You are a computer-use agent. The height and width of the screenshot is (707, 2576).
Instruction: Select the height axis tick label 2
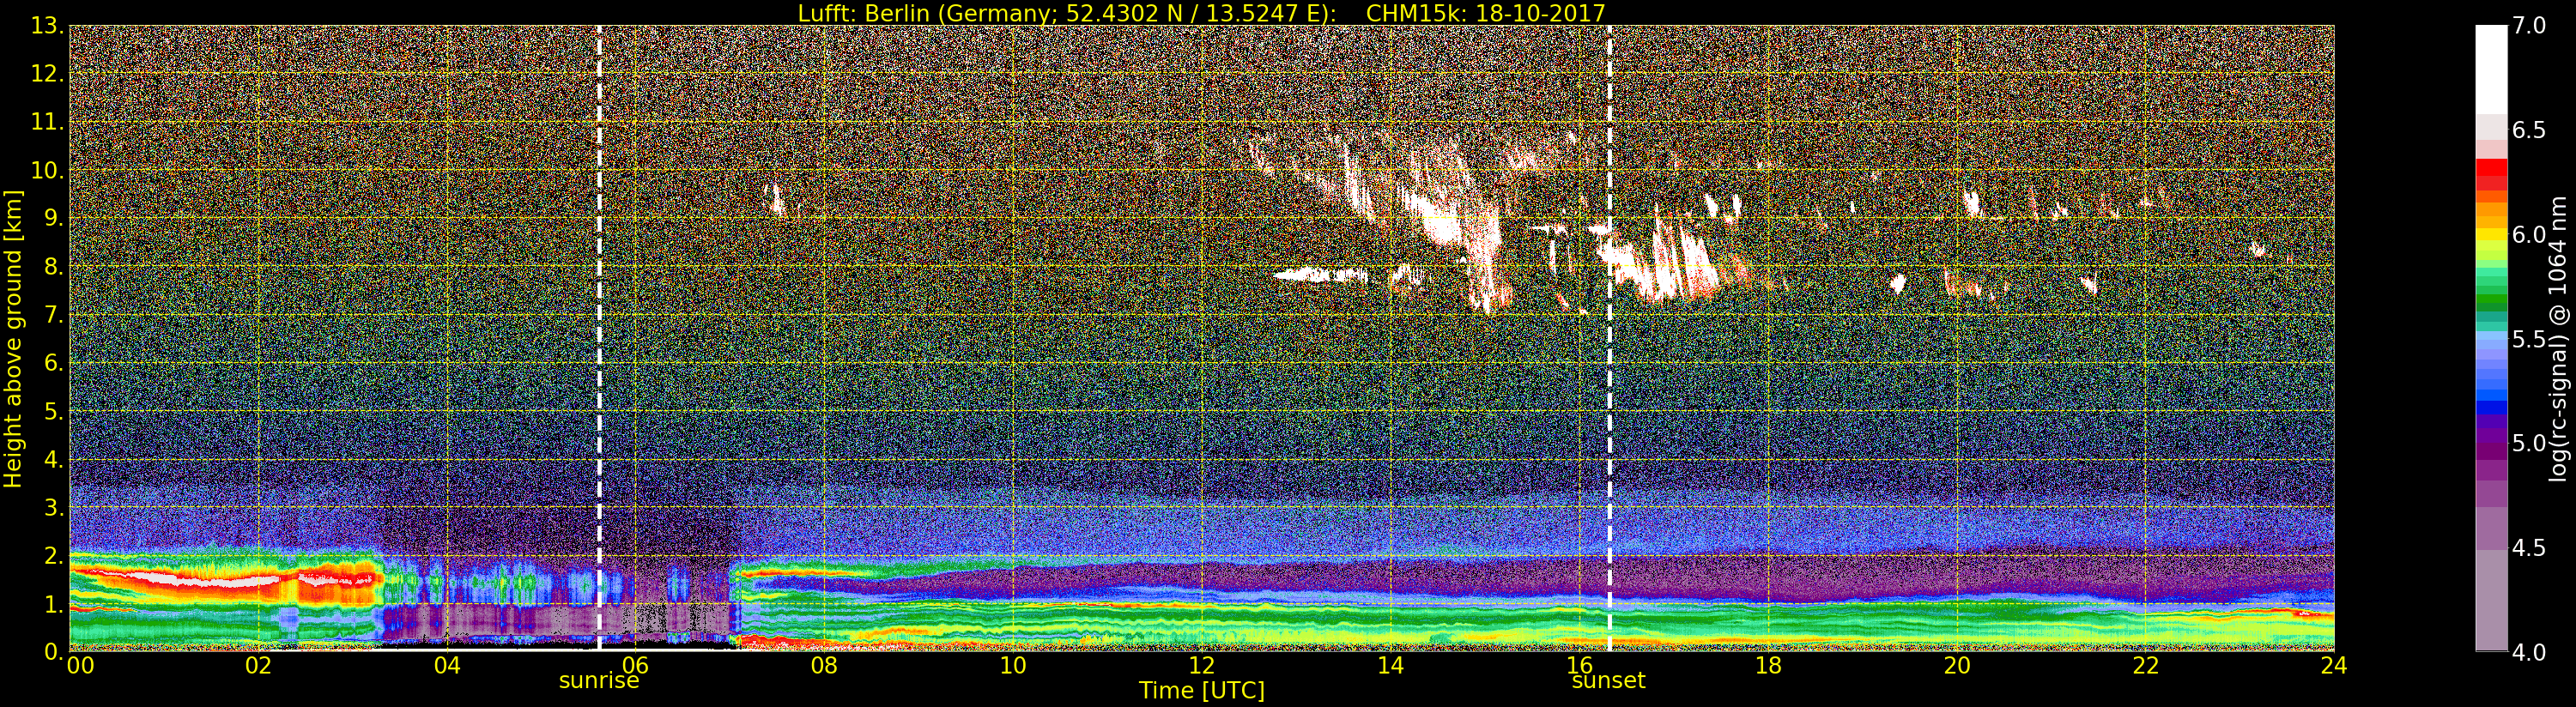(53, 555)
